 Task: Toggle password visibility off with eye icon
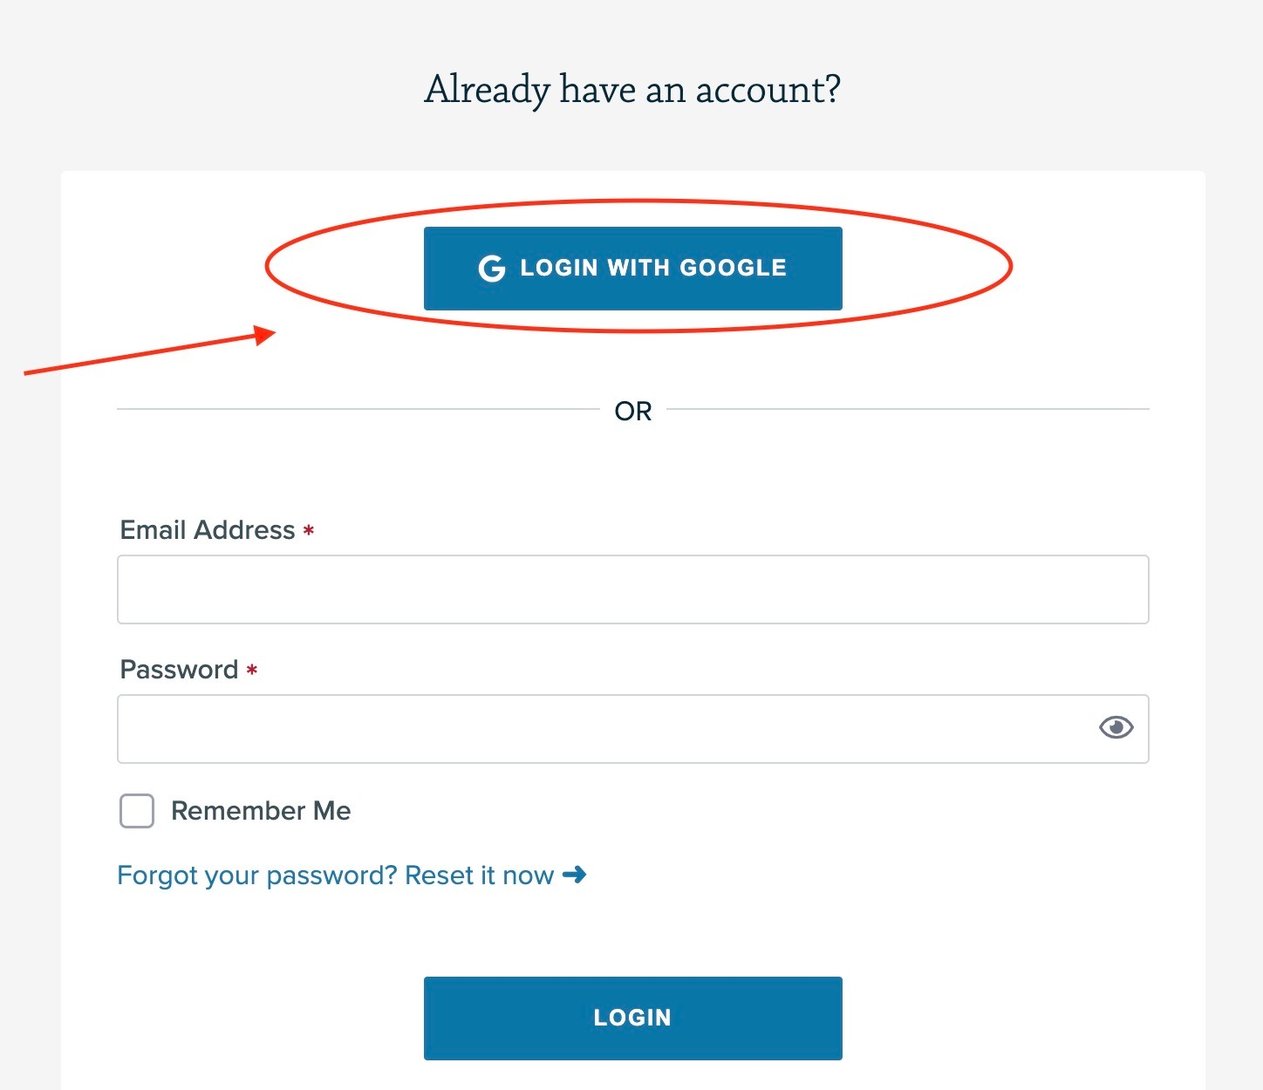tap(1116, 727)
